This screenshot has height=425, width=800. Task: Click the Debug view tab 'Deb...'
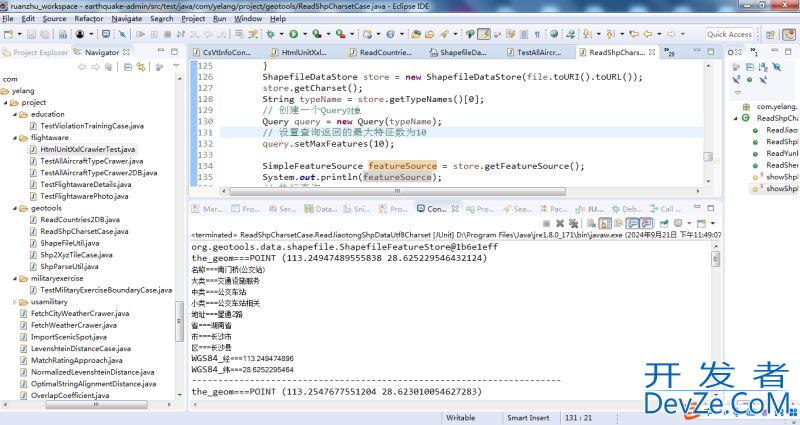[628, 209]
